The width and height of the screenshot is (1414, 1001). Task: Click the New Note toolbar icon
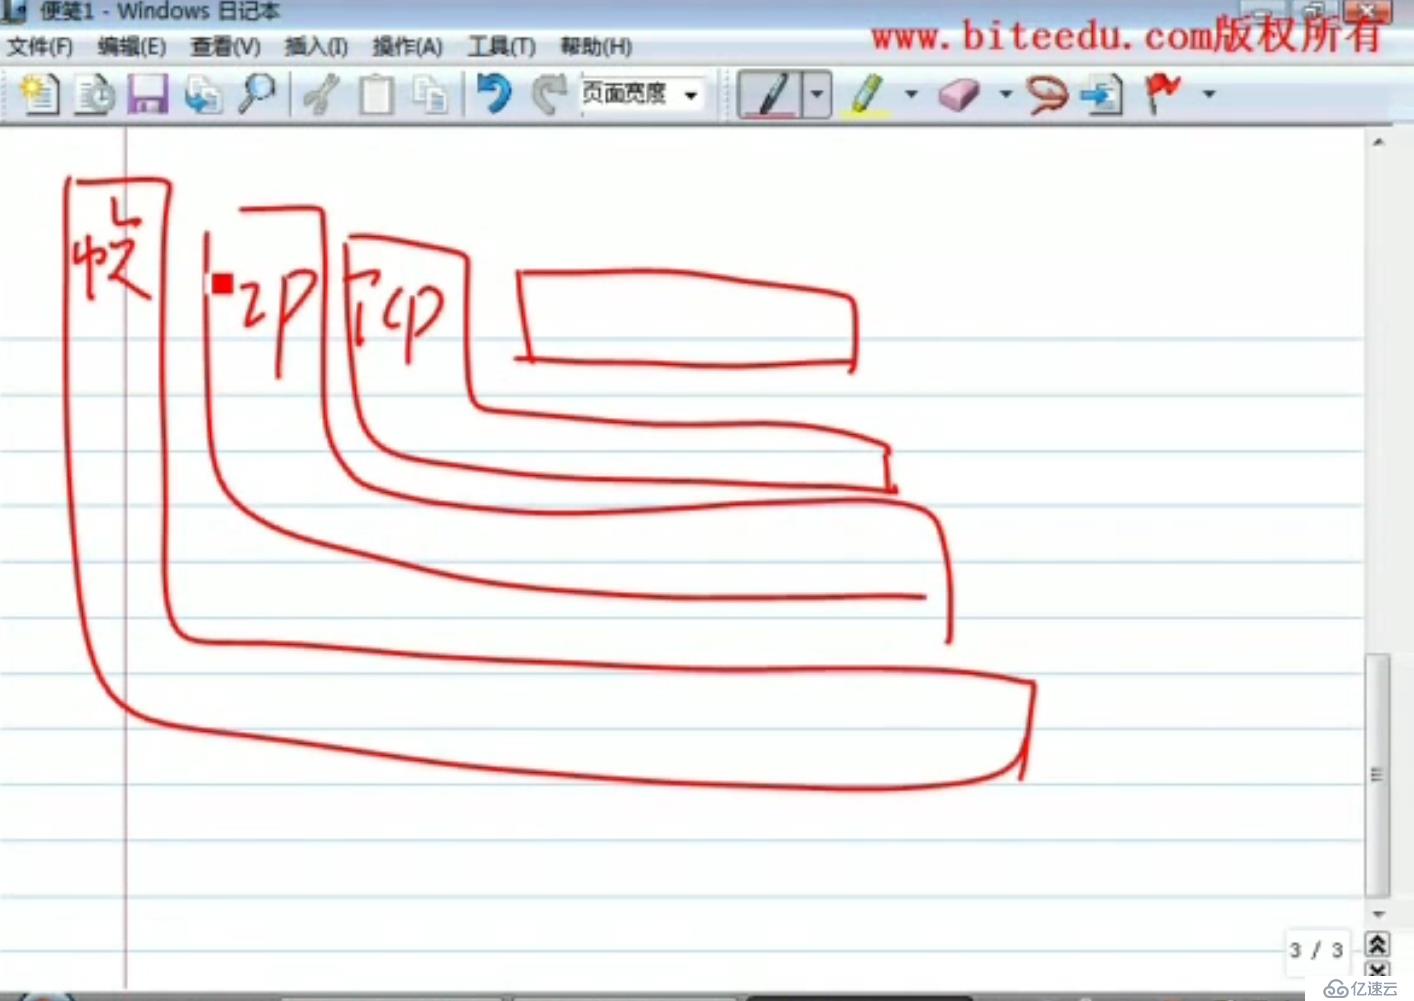click(39, 94)
